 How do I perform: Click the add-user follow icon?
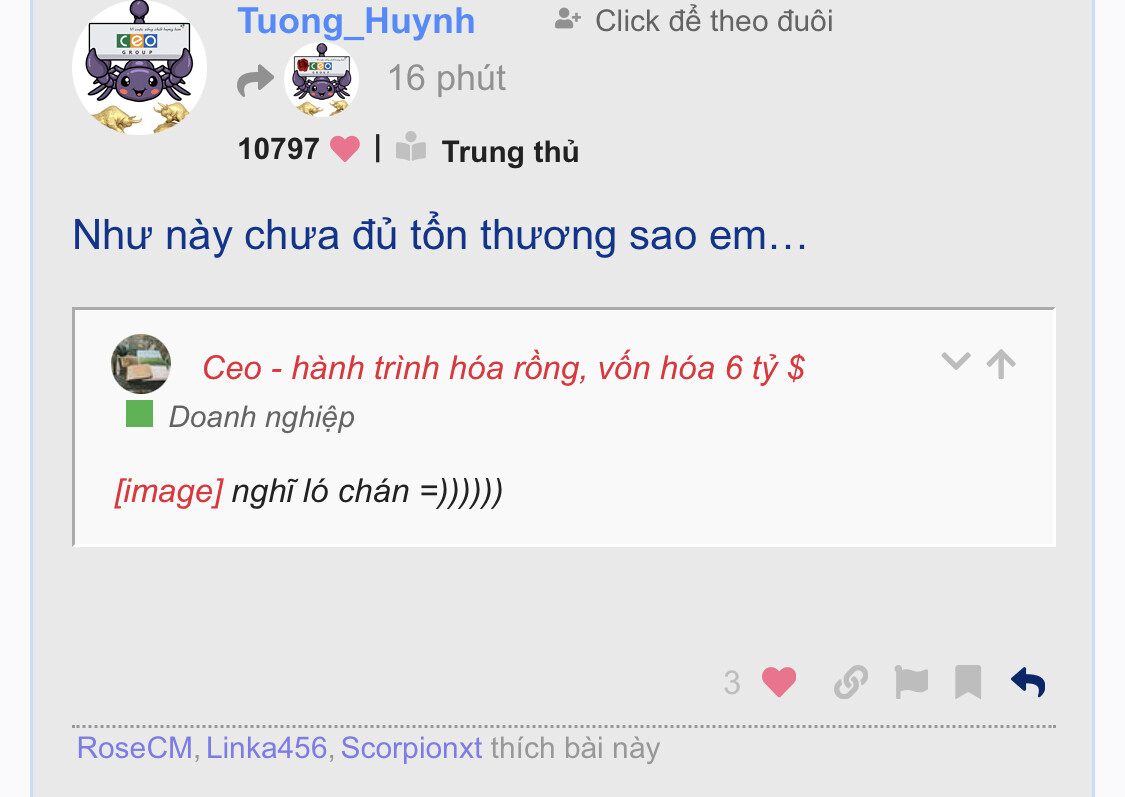(x=568, y=19)
